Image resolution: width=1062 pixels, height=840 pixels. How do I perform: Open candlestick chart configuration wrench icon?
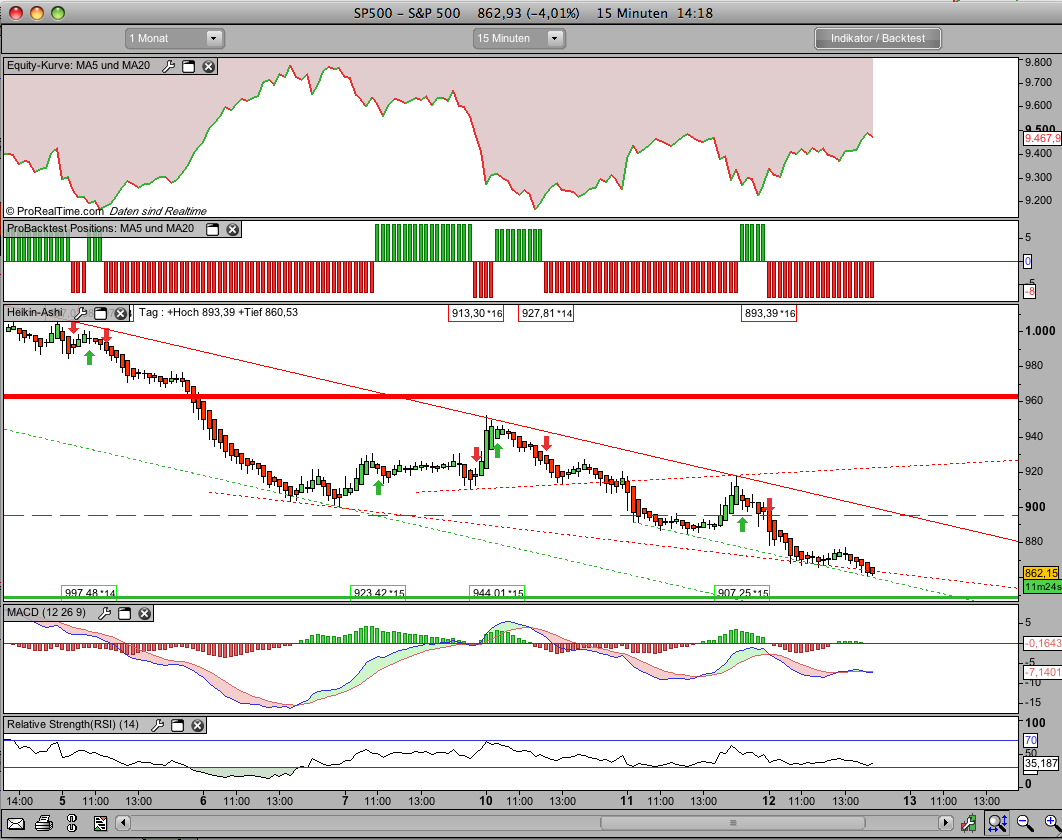968,823
